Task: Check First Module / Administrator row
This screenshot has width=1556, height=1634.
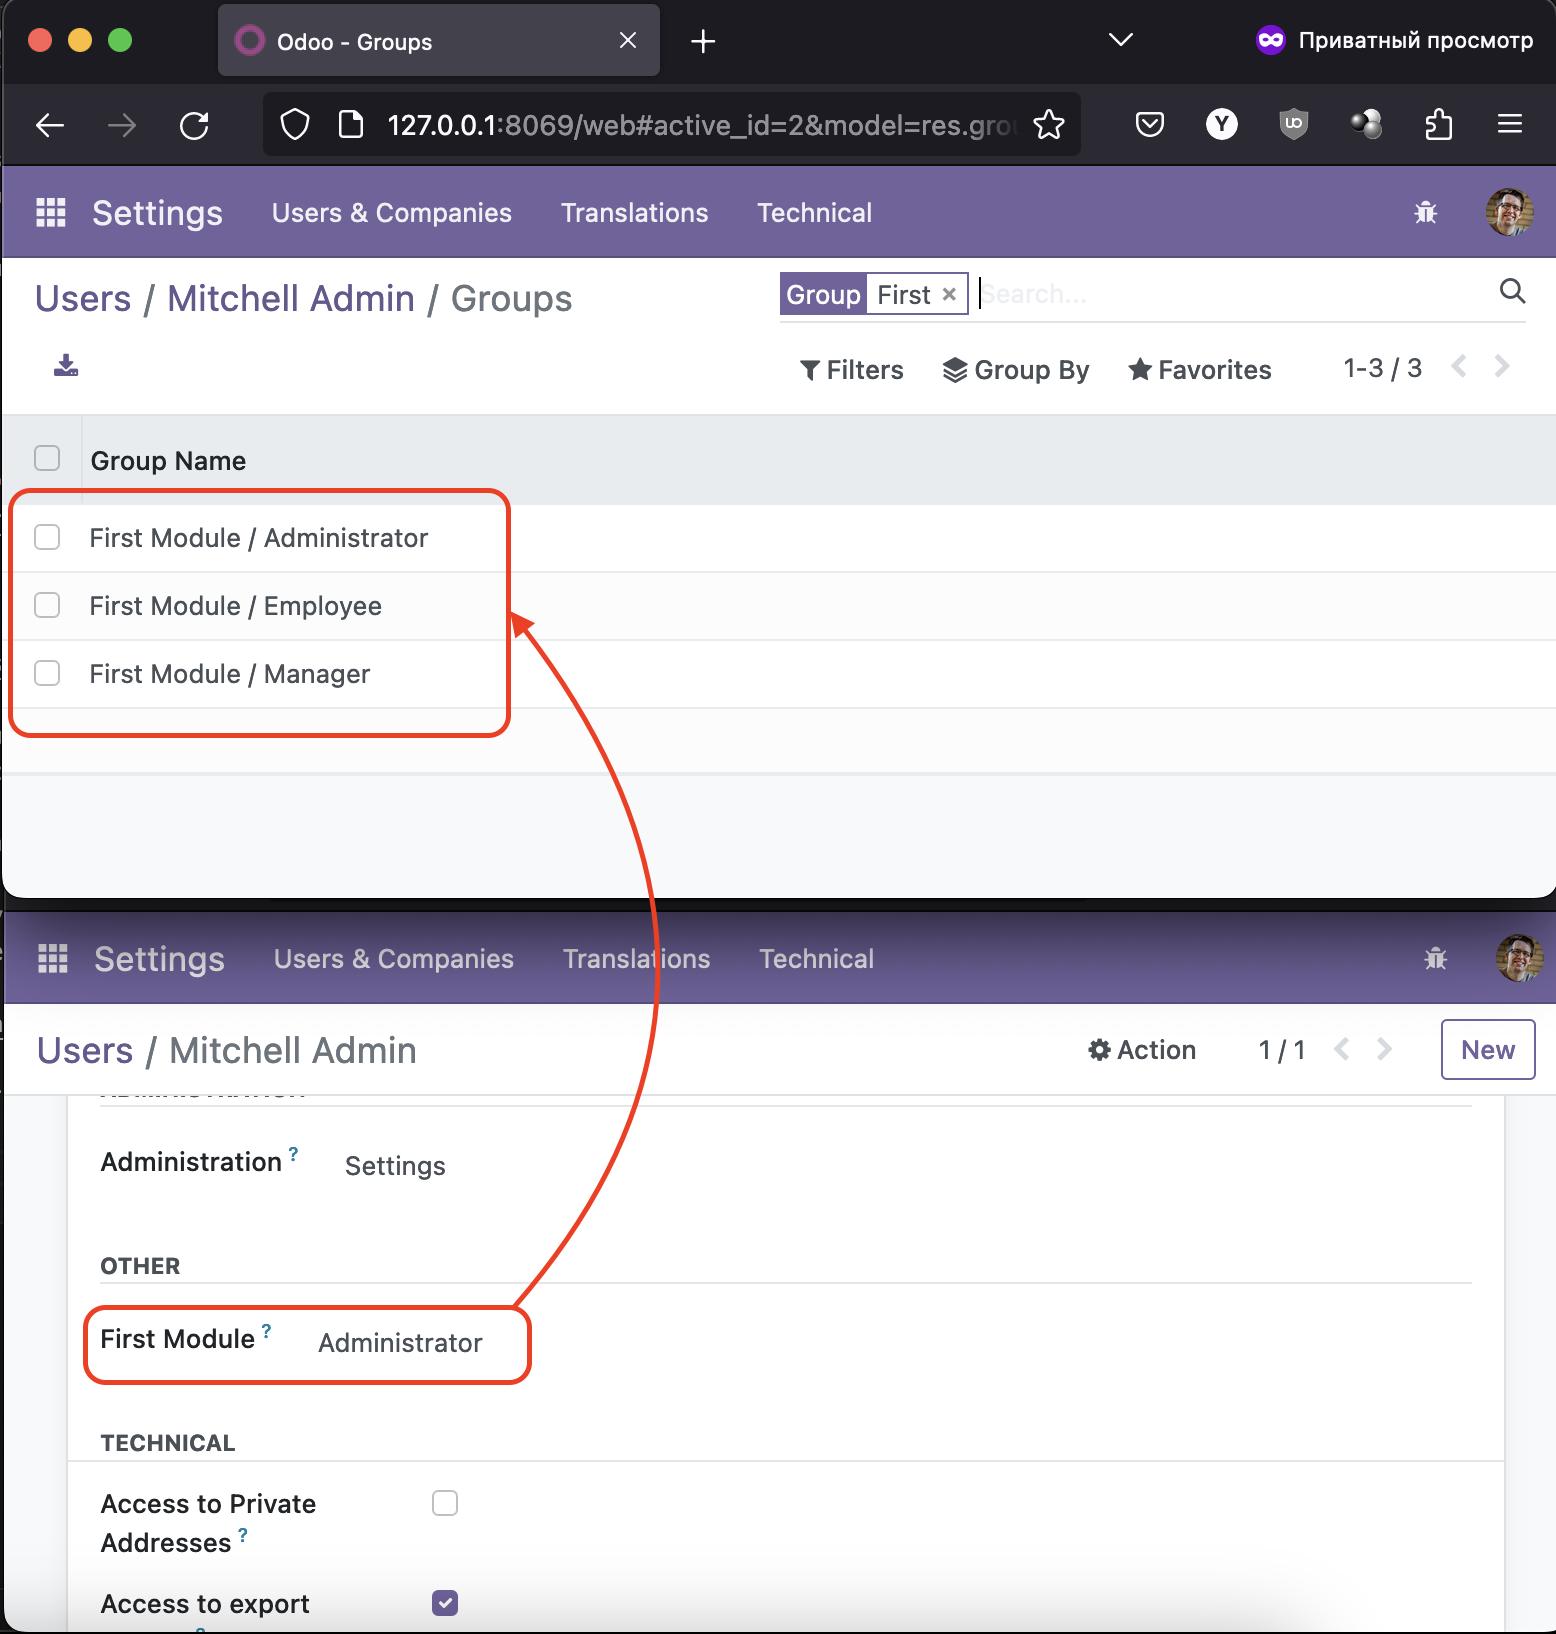Action: pyautogui.click(x=47, y=537)
